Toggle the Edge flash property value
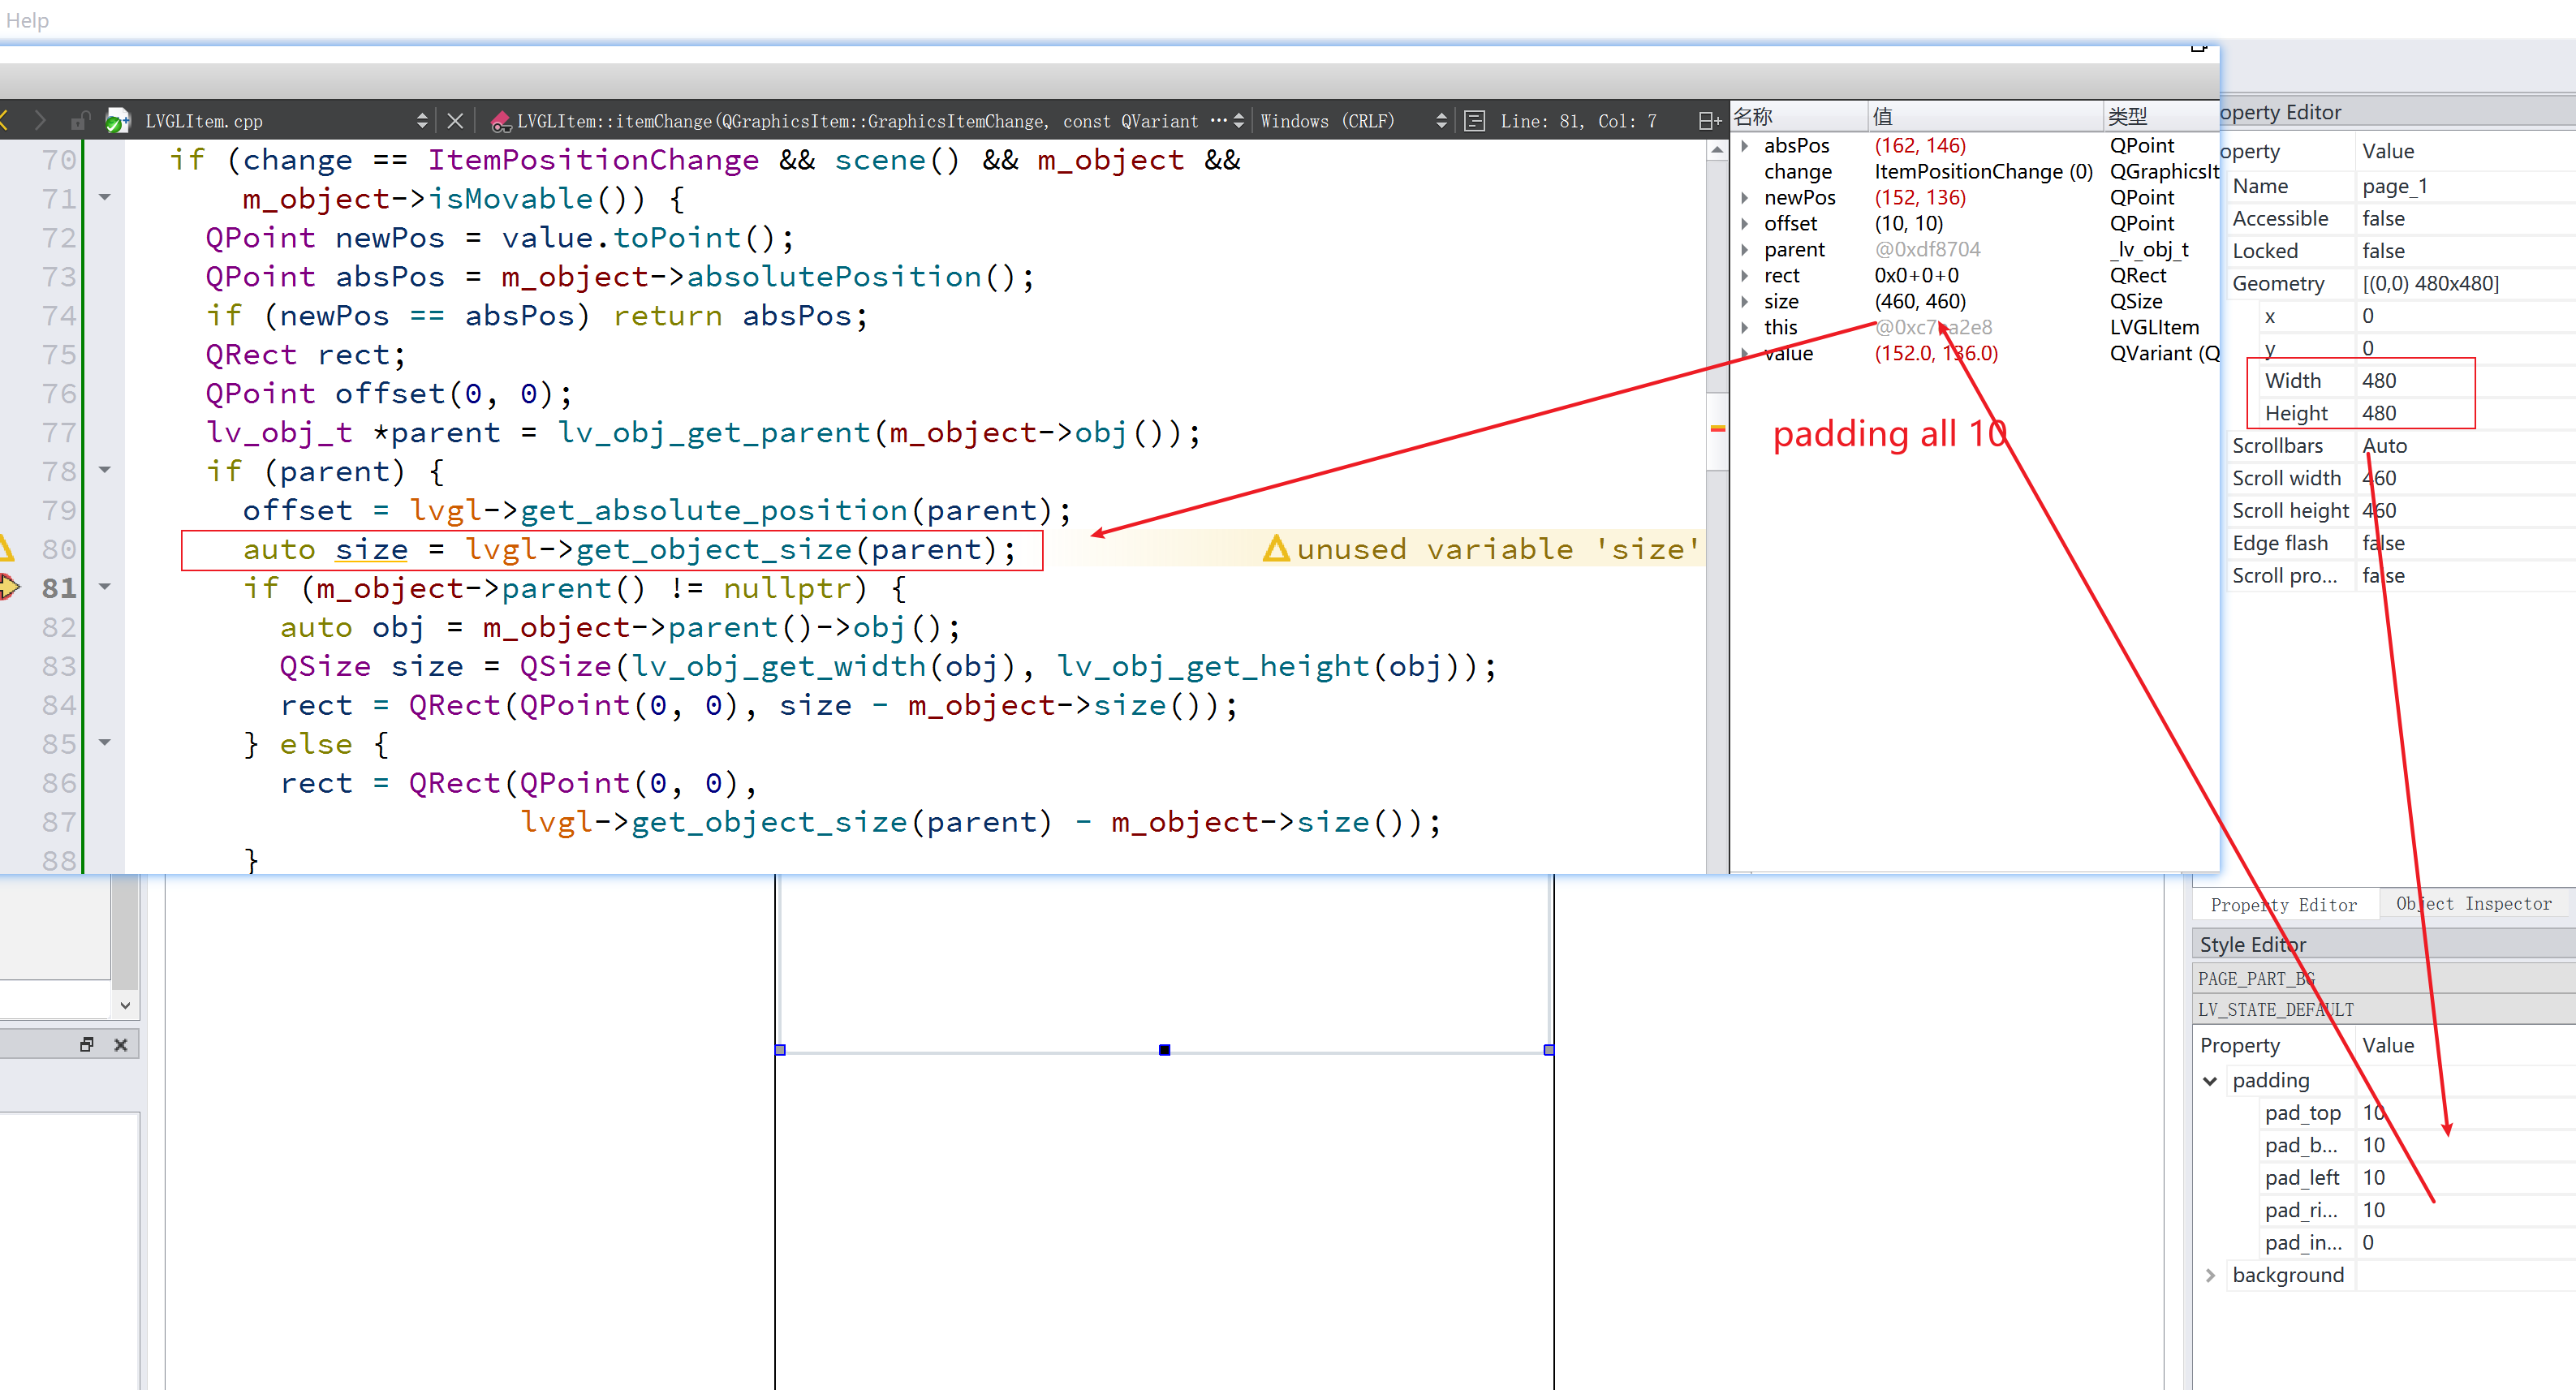This screenshot has height=1390, width=2576. click(2384, 543)
